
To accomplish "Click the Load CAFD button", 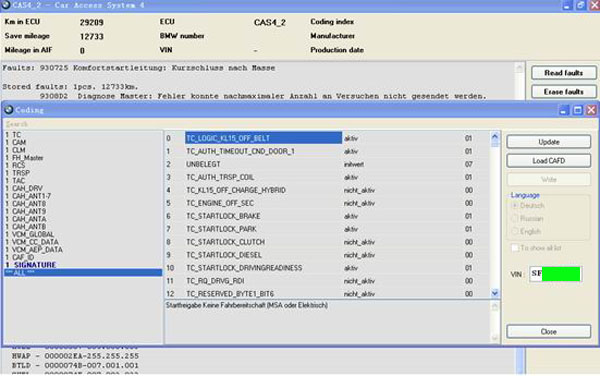I will point(548,161).
